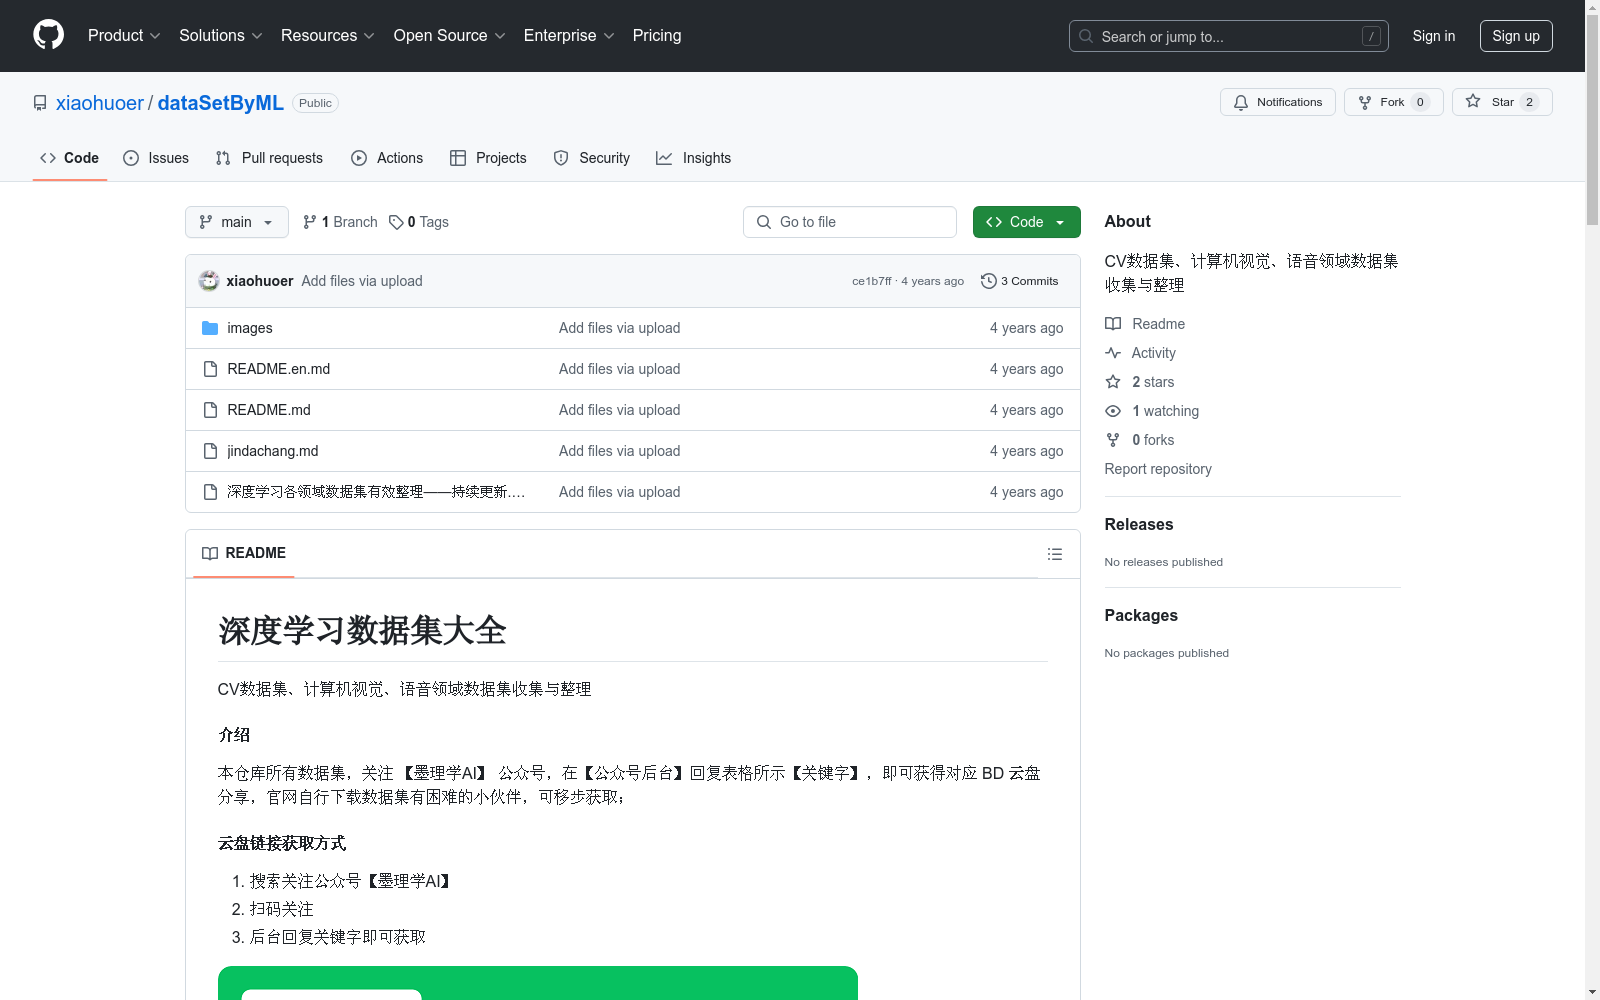Open the dataSetByML repository link
The image size is (1600, 1000).
221,103
